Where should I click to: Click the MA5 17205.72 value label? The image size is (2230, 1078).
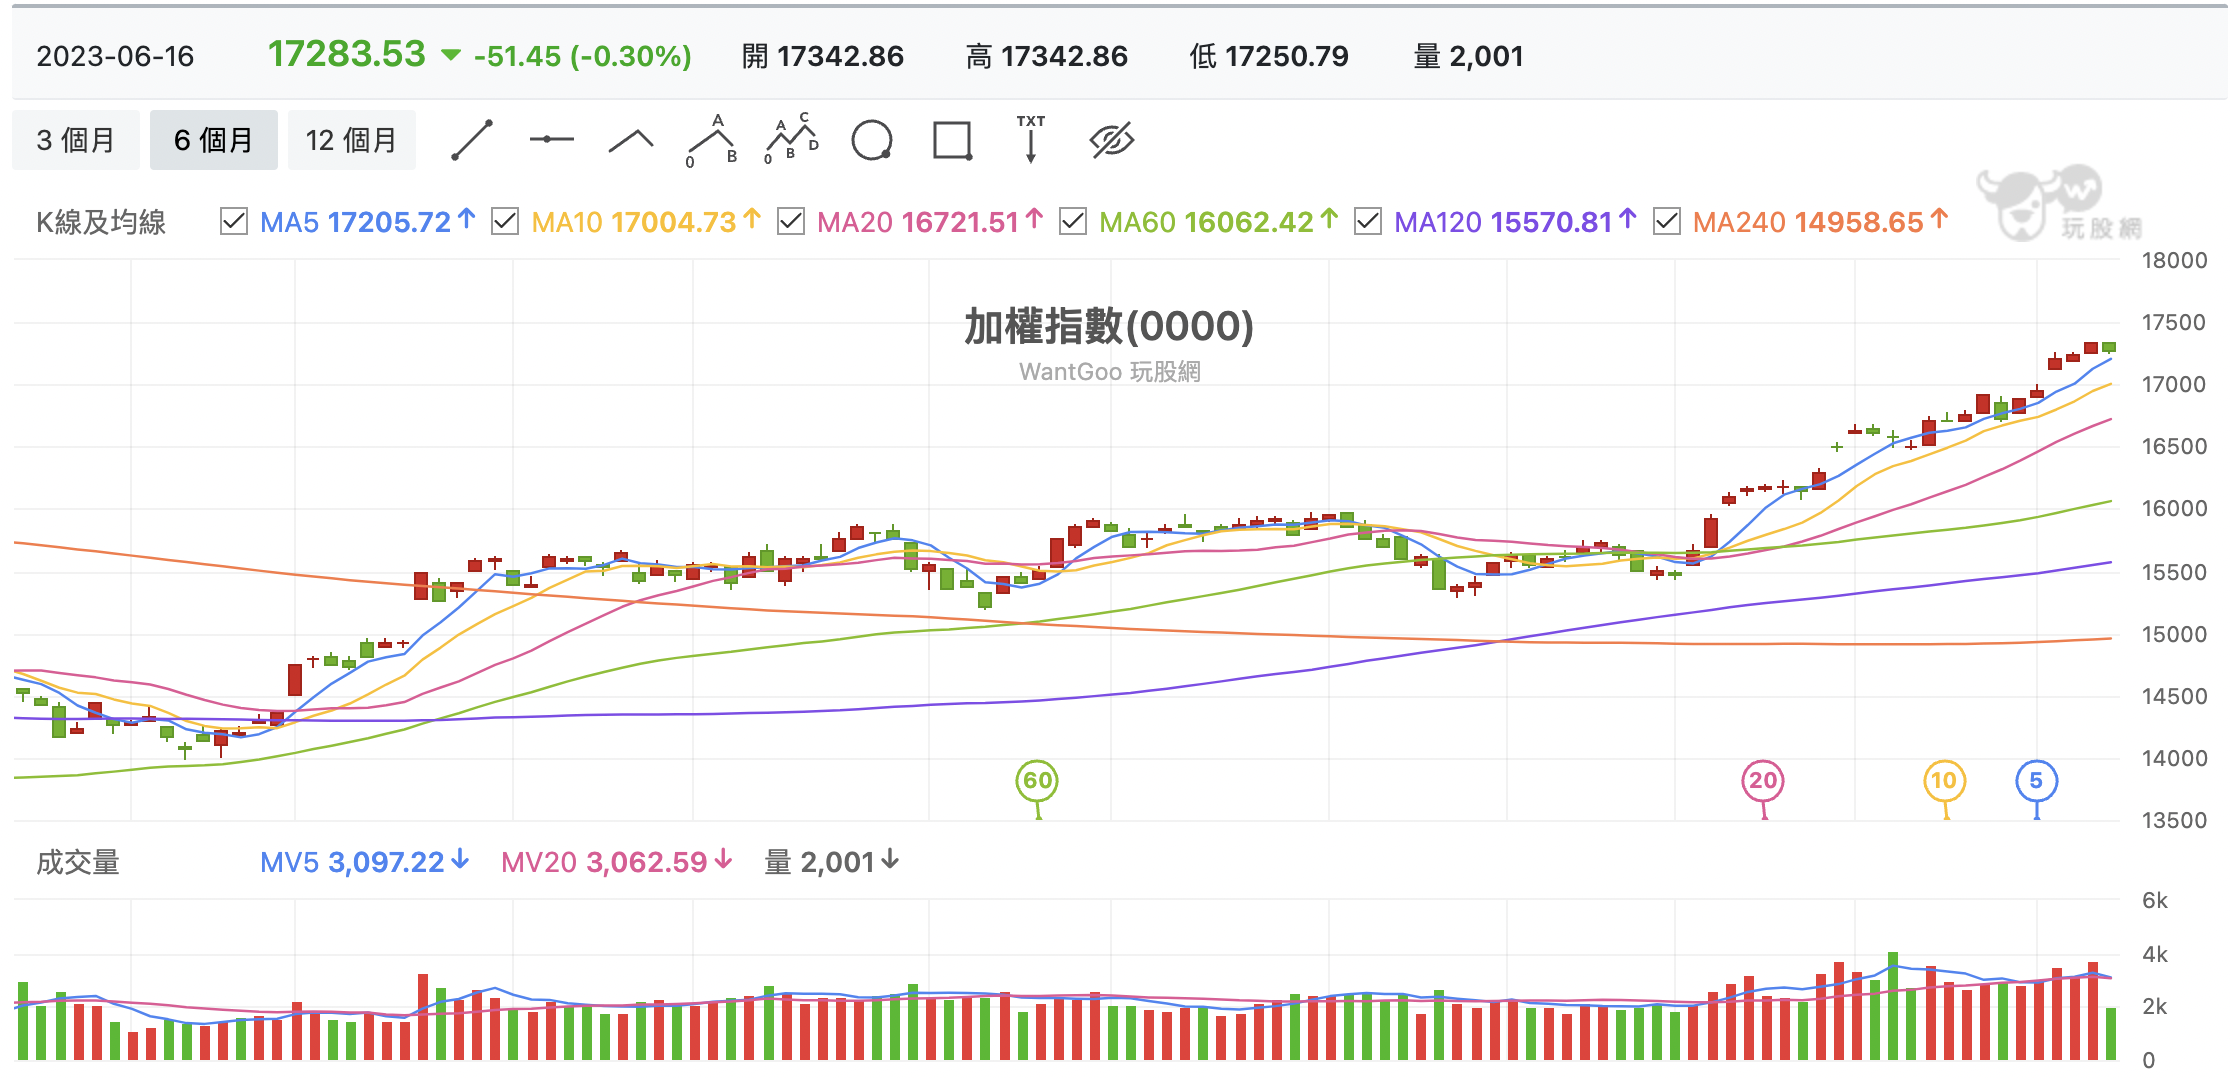pyautogui.click(x=367, y=222)
